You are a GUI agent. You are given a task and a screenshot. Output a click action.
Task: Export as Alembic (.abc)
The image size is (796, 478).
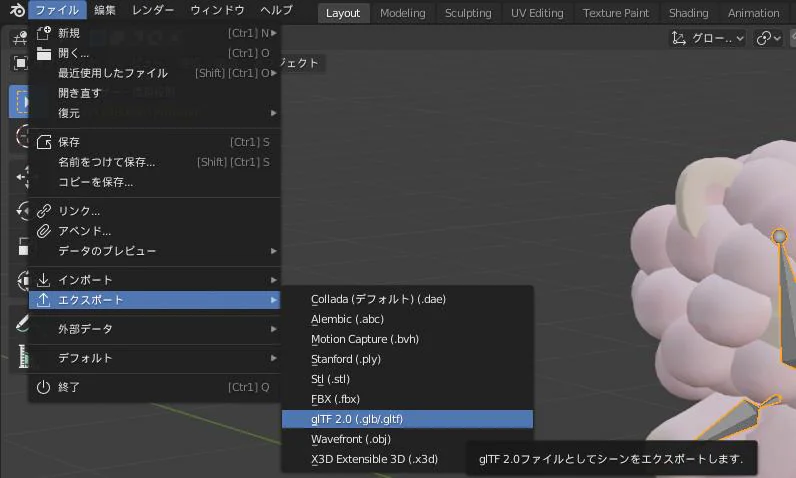pyautogui.click(x=408, y=319)
